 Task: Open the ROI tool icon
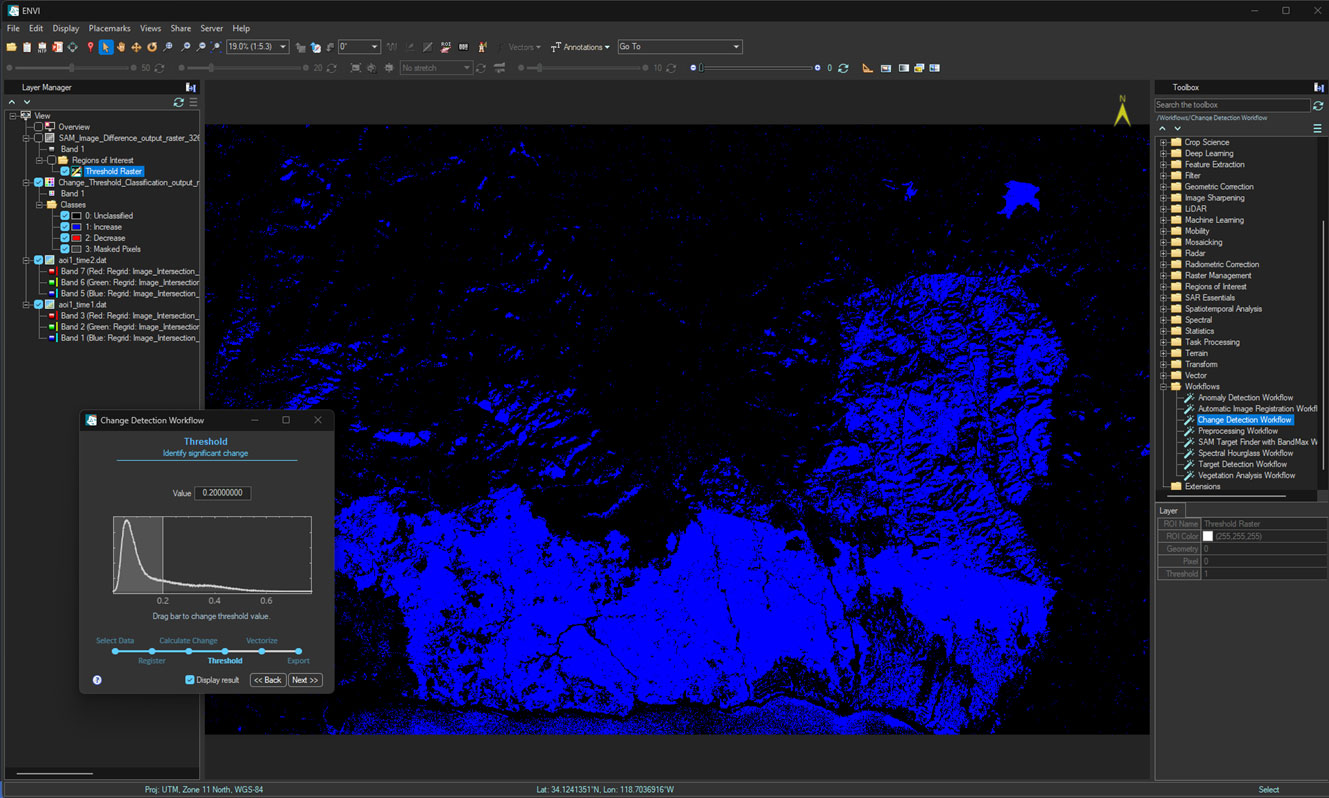coord(446,47)
